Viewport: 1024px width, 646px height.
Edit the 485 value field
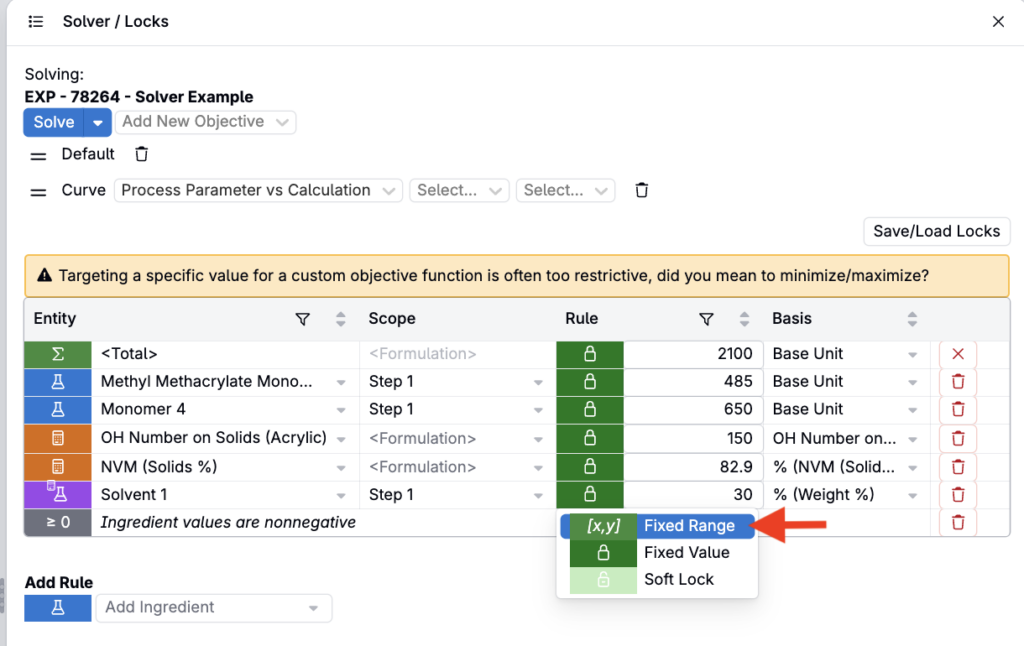[693, 381]
